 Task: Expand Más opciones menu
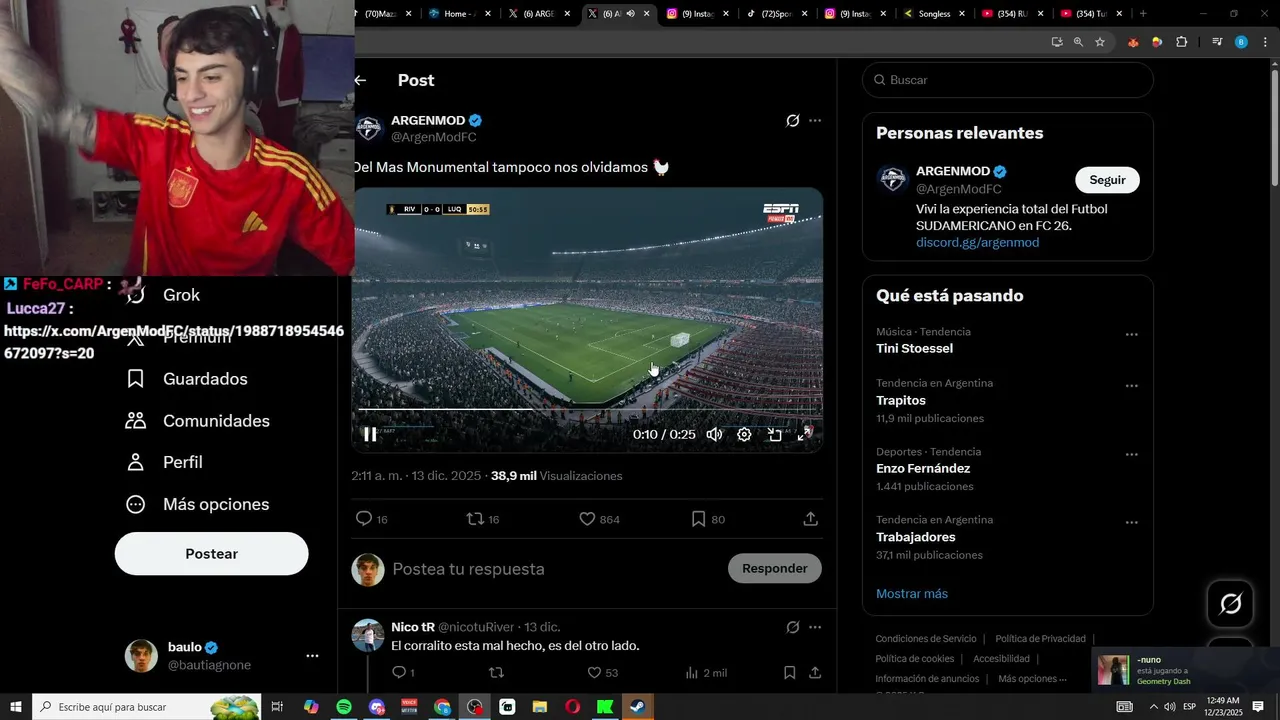198,504
